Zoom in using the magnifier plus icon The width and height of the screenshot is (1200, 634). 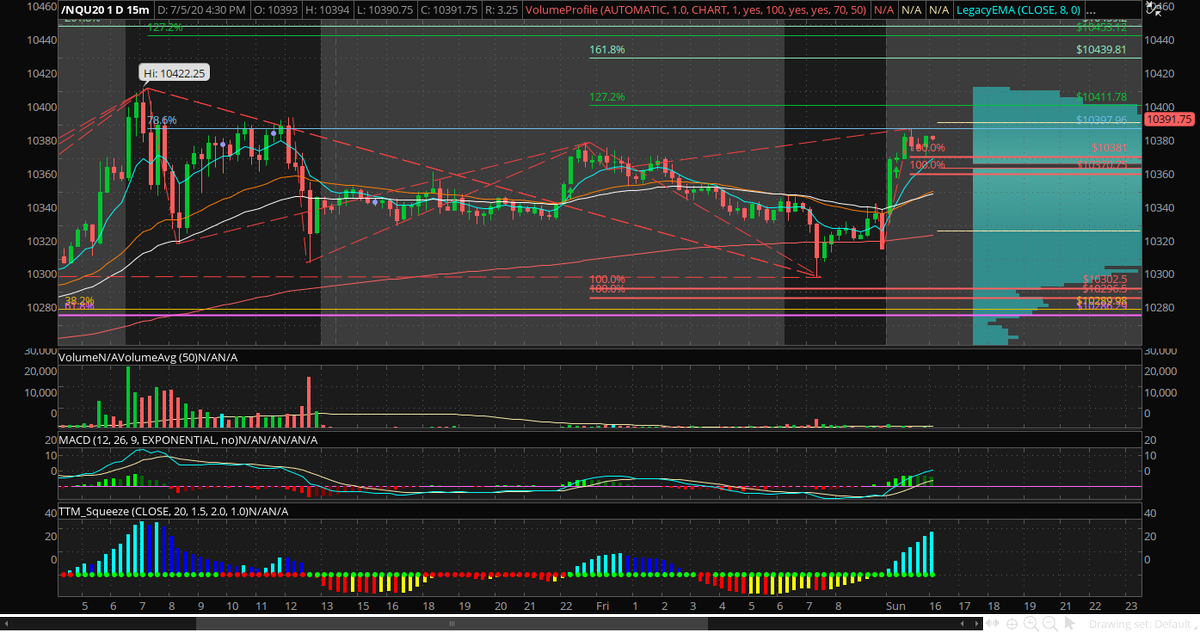pos(1031,623)
